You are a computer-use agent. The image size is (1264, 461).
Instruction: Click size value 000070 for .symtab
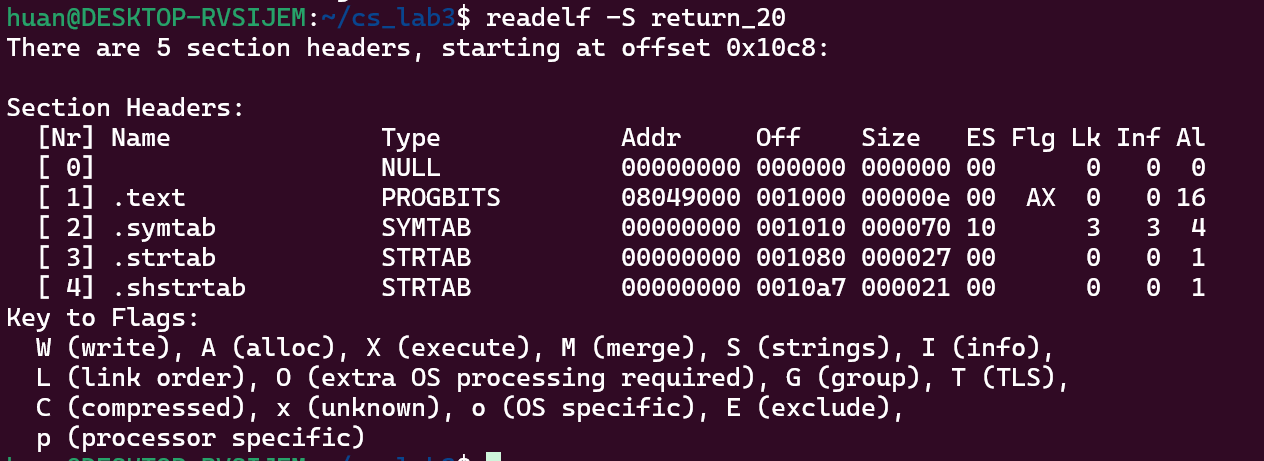(x=906, y=228)
